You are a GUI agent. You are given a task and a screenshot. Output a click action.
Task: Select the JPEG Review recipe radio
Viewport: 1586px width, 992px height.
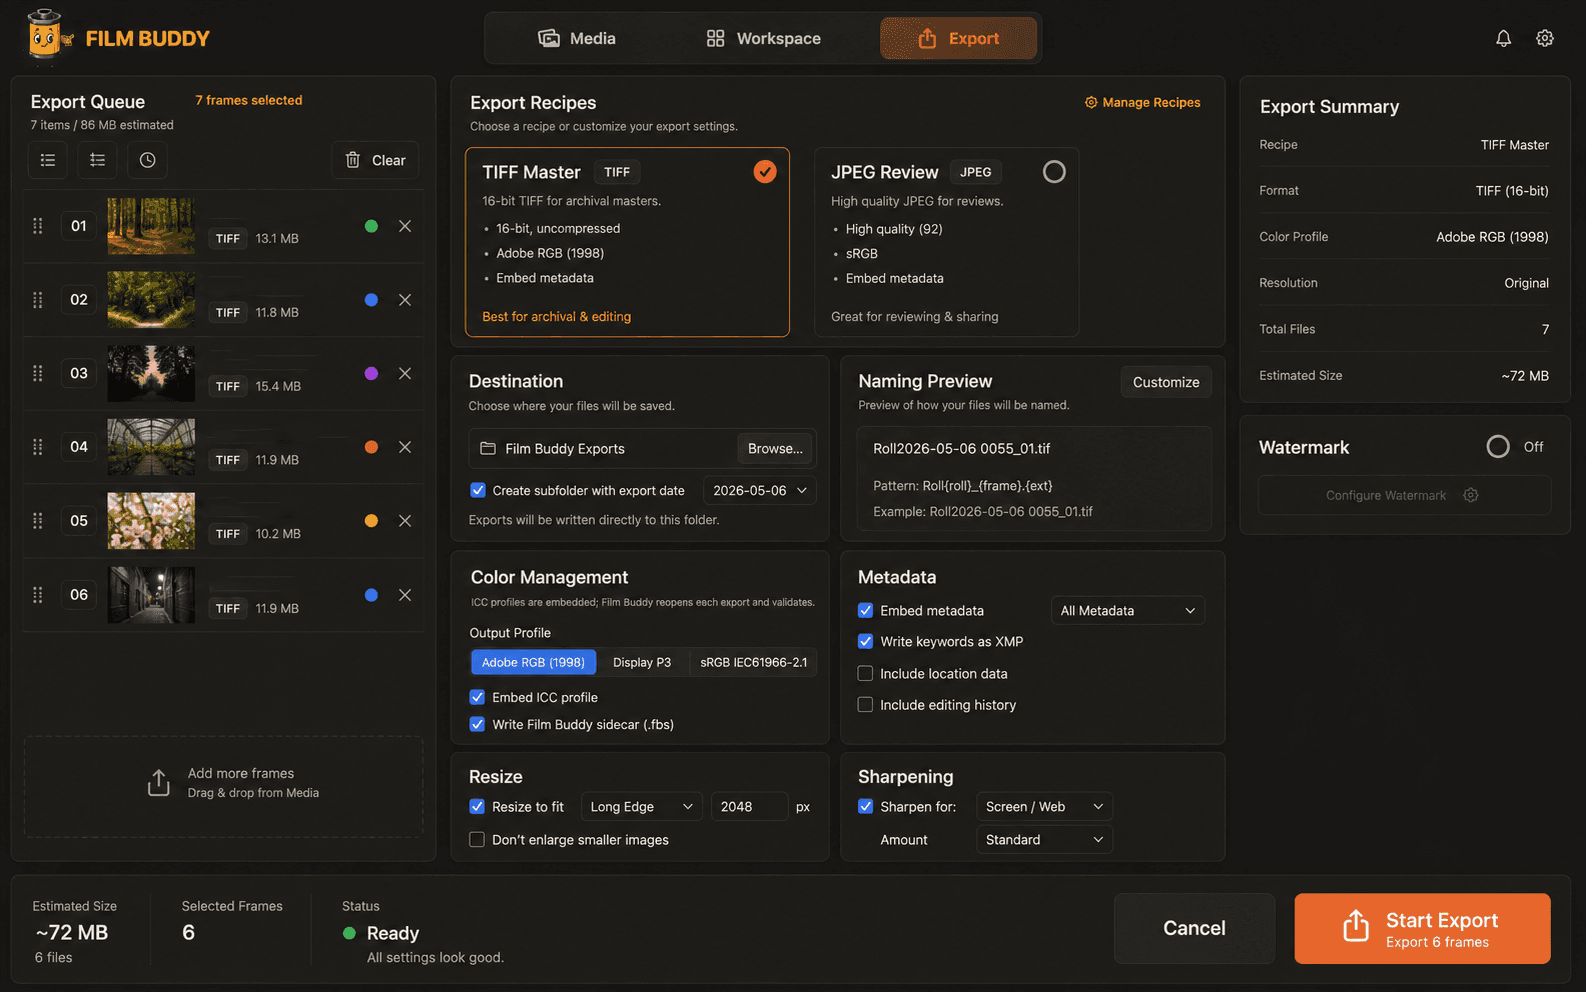pyautogui.click(x=1054, y=172)
